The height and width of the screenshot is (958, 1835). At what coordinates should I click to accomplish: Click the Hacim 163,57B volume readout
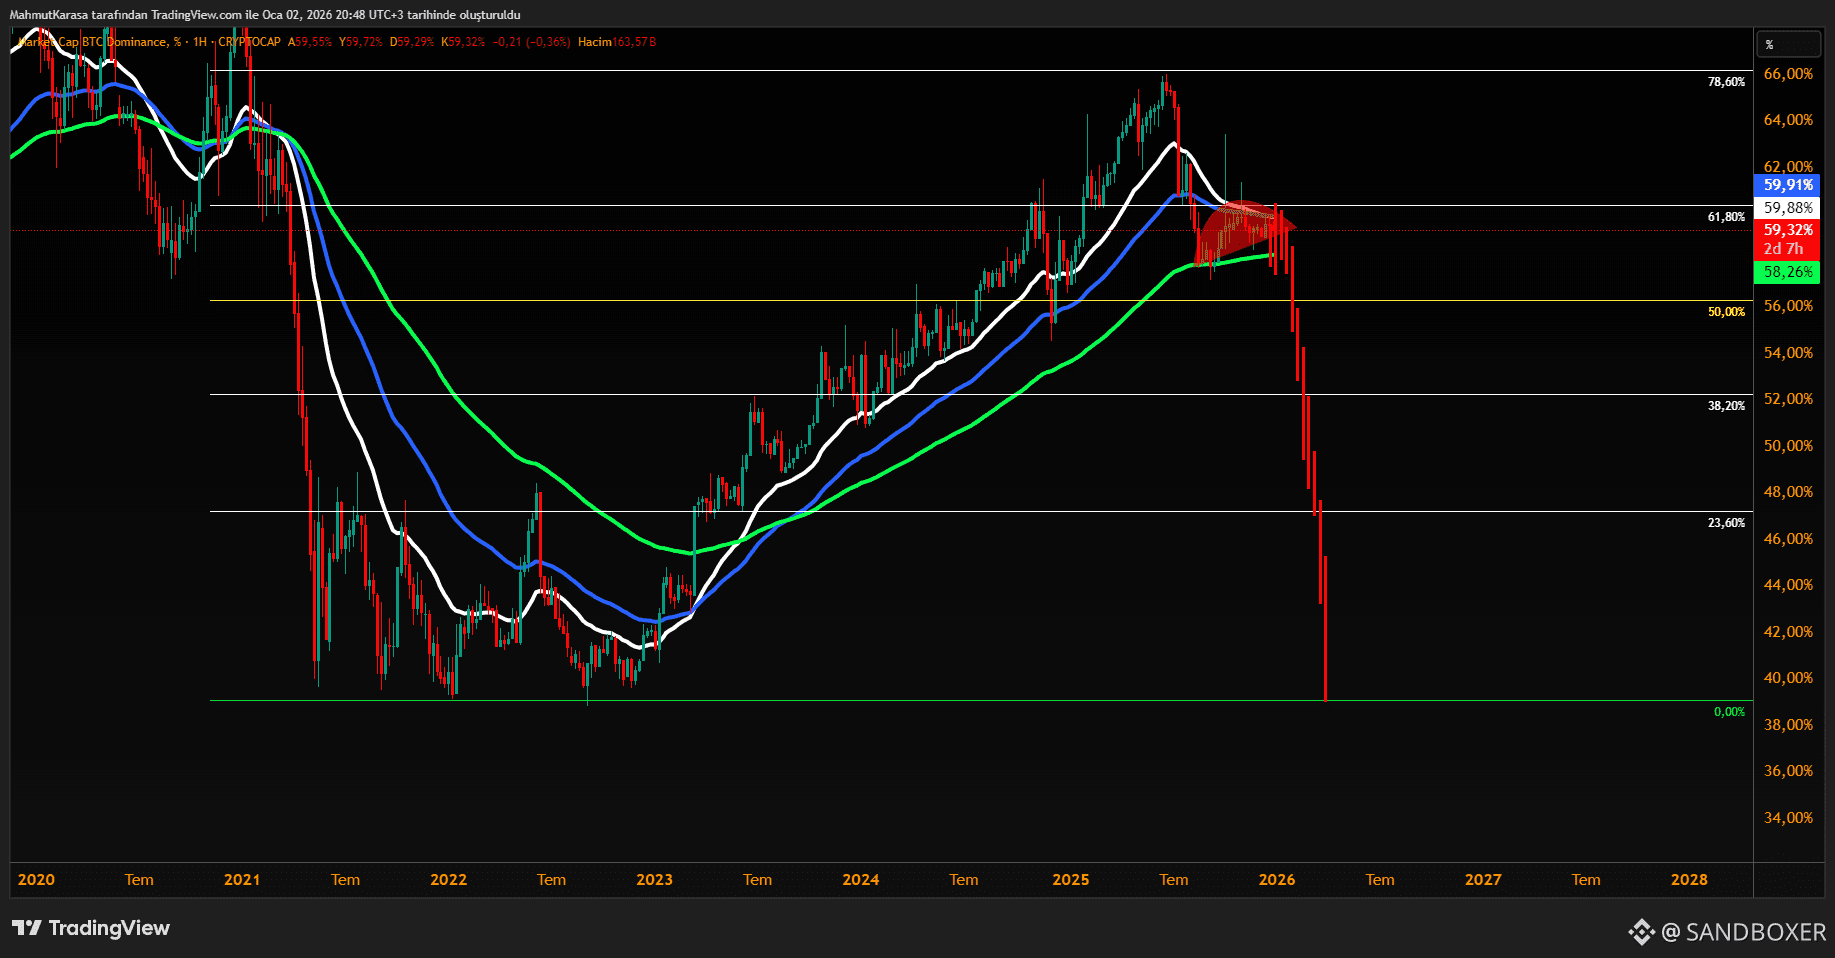point(617,42)
